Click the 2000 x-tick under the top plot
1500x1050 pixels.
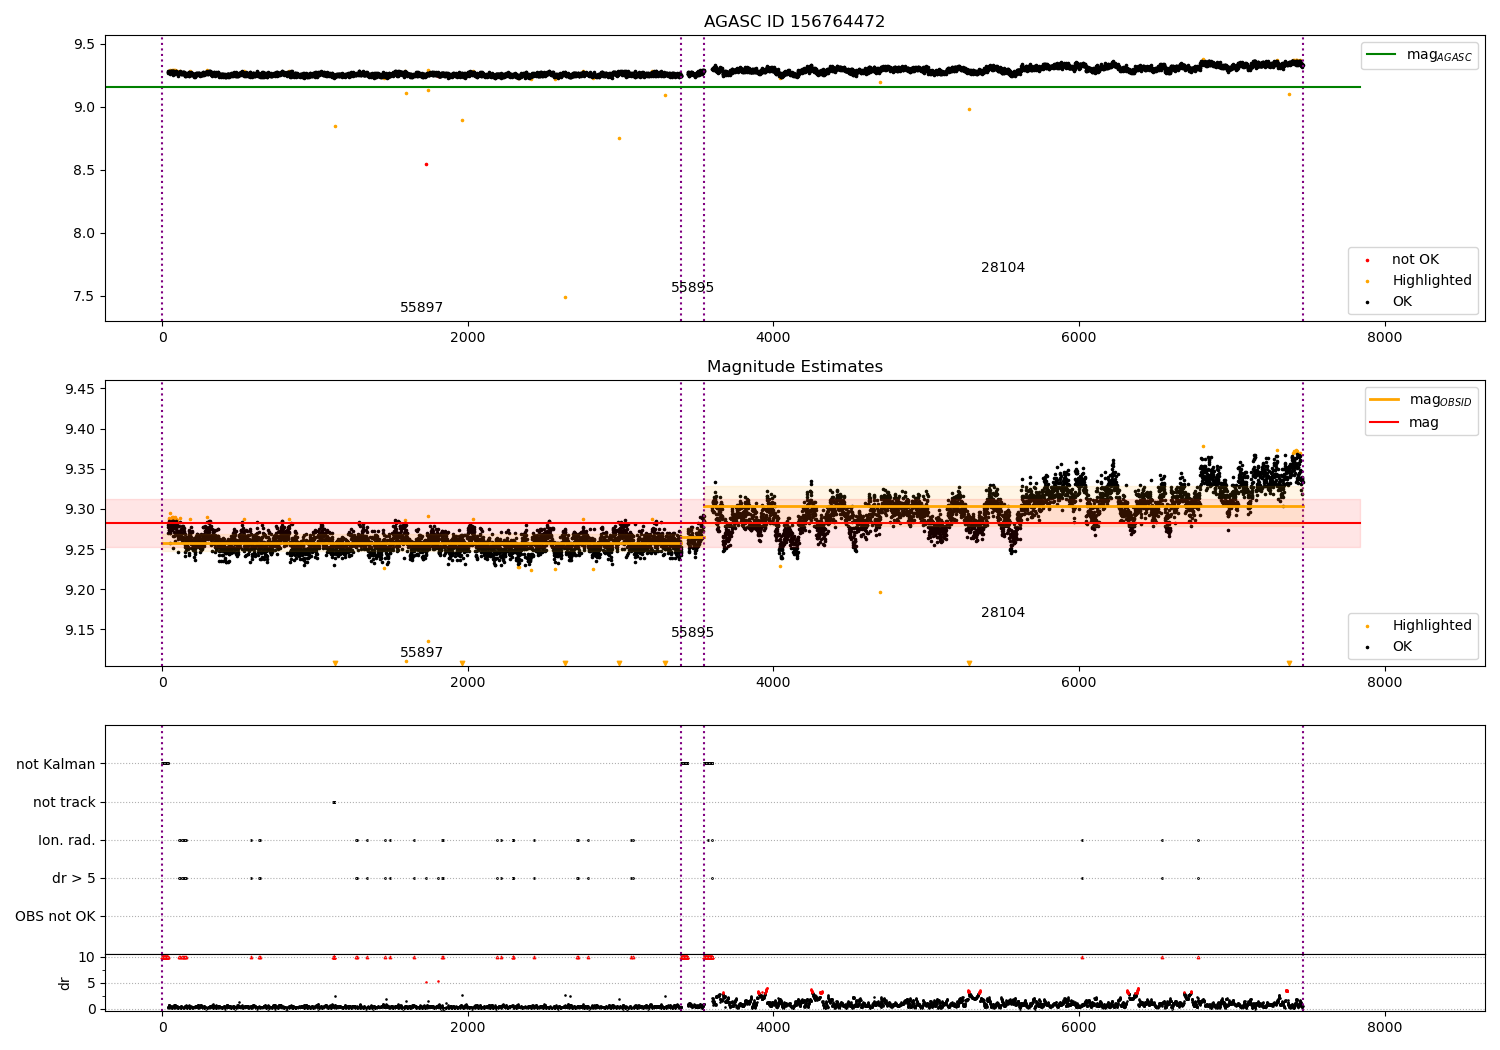coord(468,338)
